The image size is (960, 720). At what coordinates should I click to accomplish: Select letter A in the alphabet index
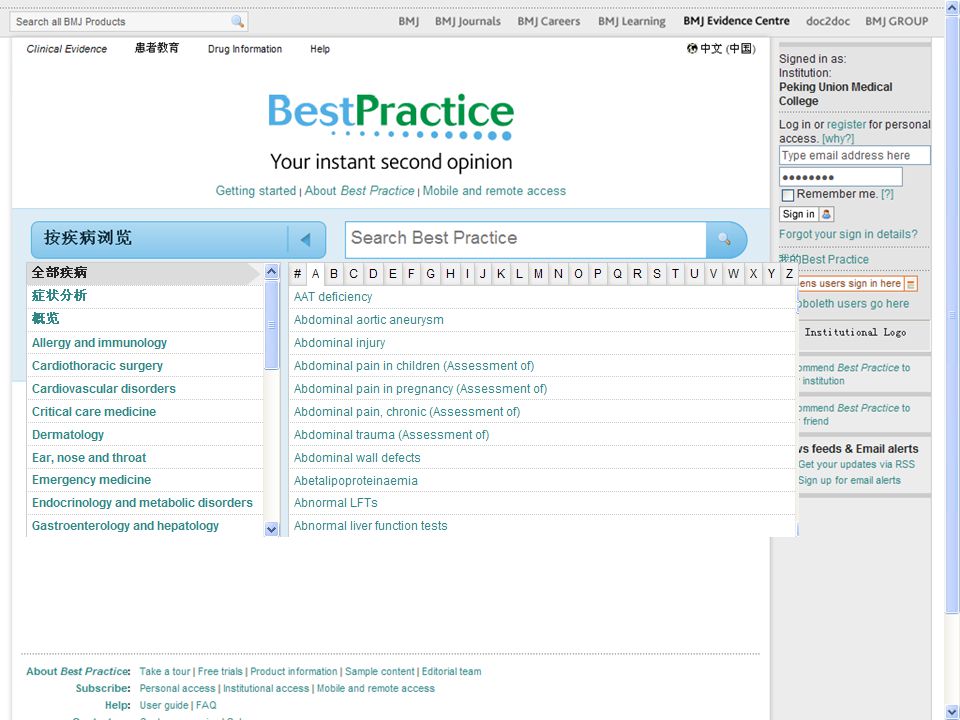pyautogui.click(x=315, y=274)
